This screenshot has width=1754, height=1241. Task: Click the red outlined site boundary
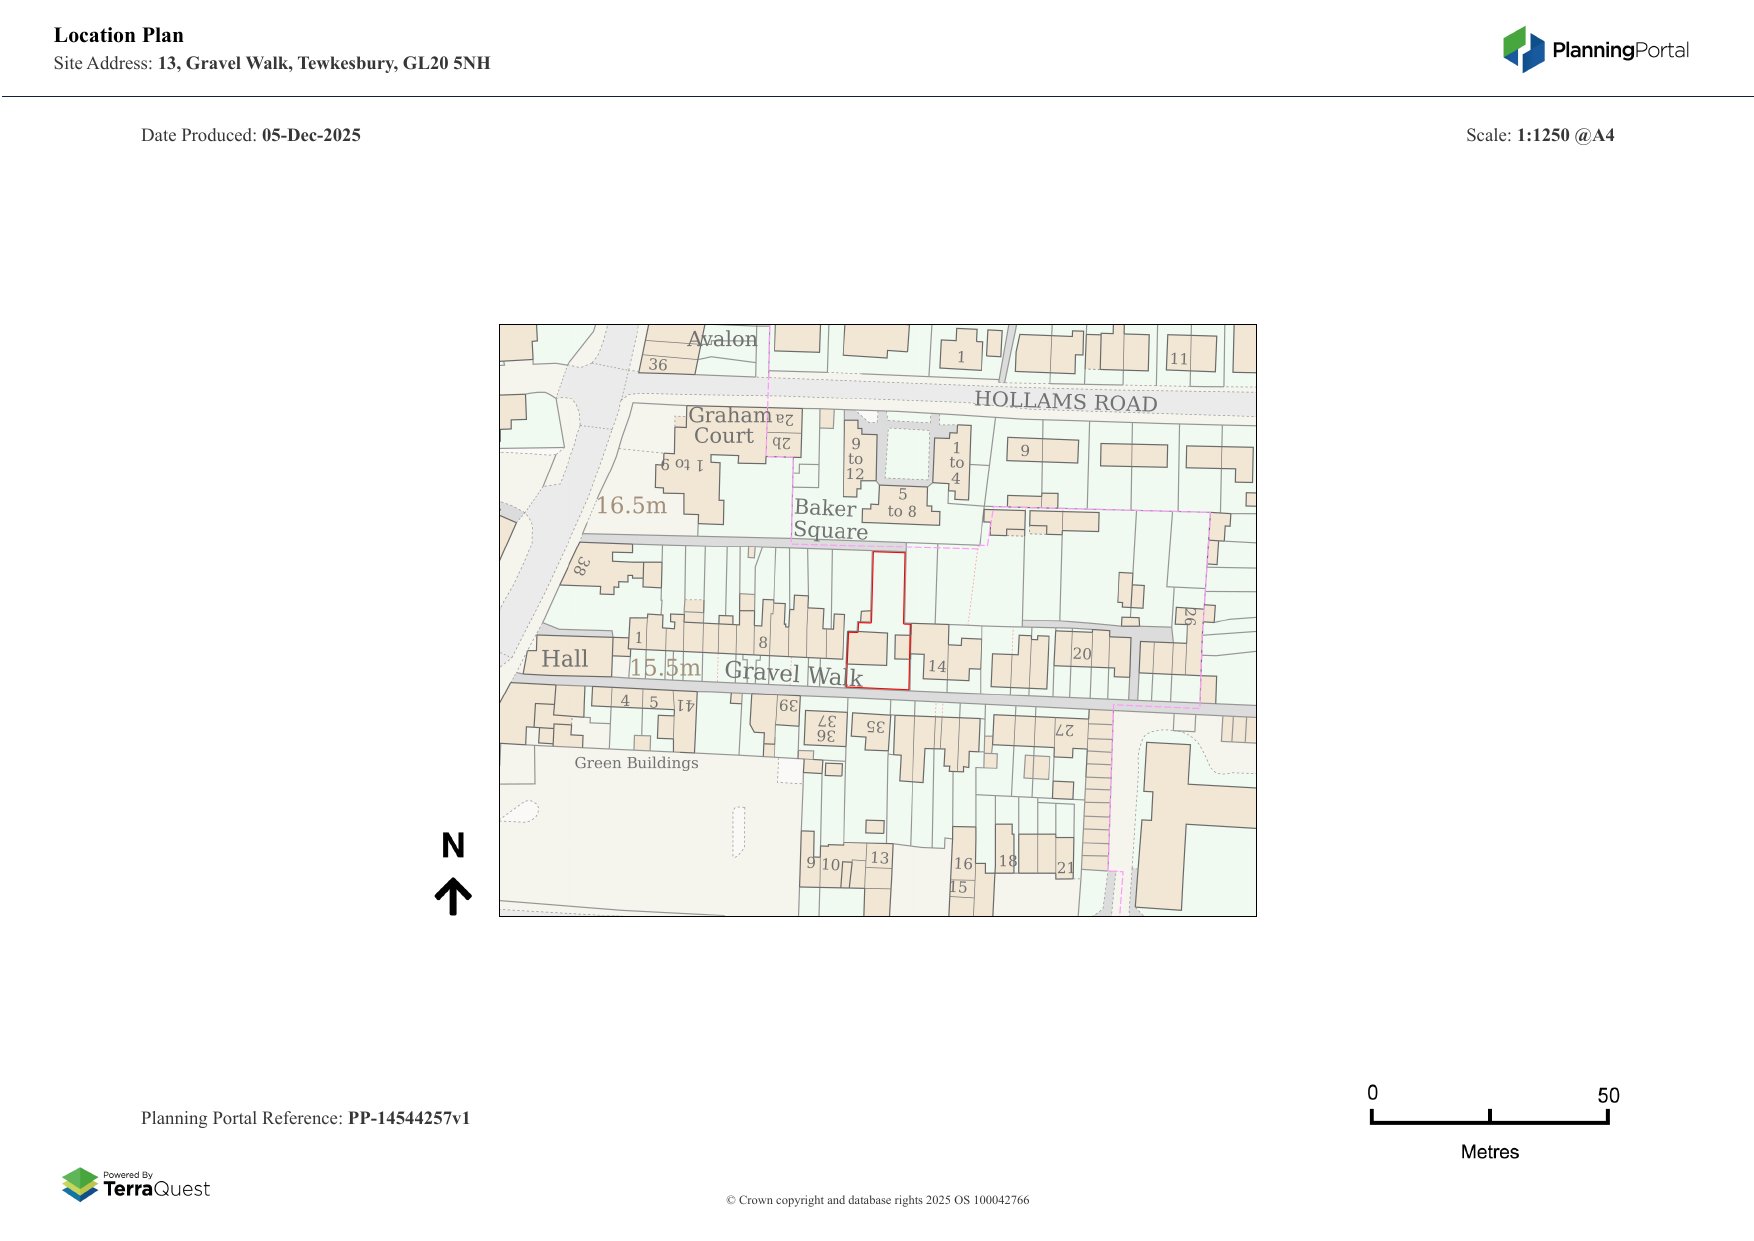(x=880, y=622)
